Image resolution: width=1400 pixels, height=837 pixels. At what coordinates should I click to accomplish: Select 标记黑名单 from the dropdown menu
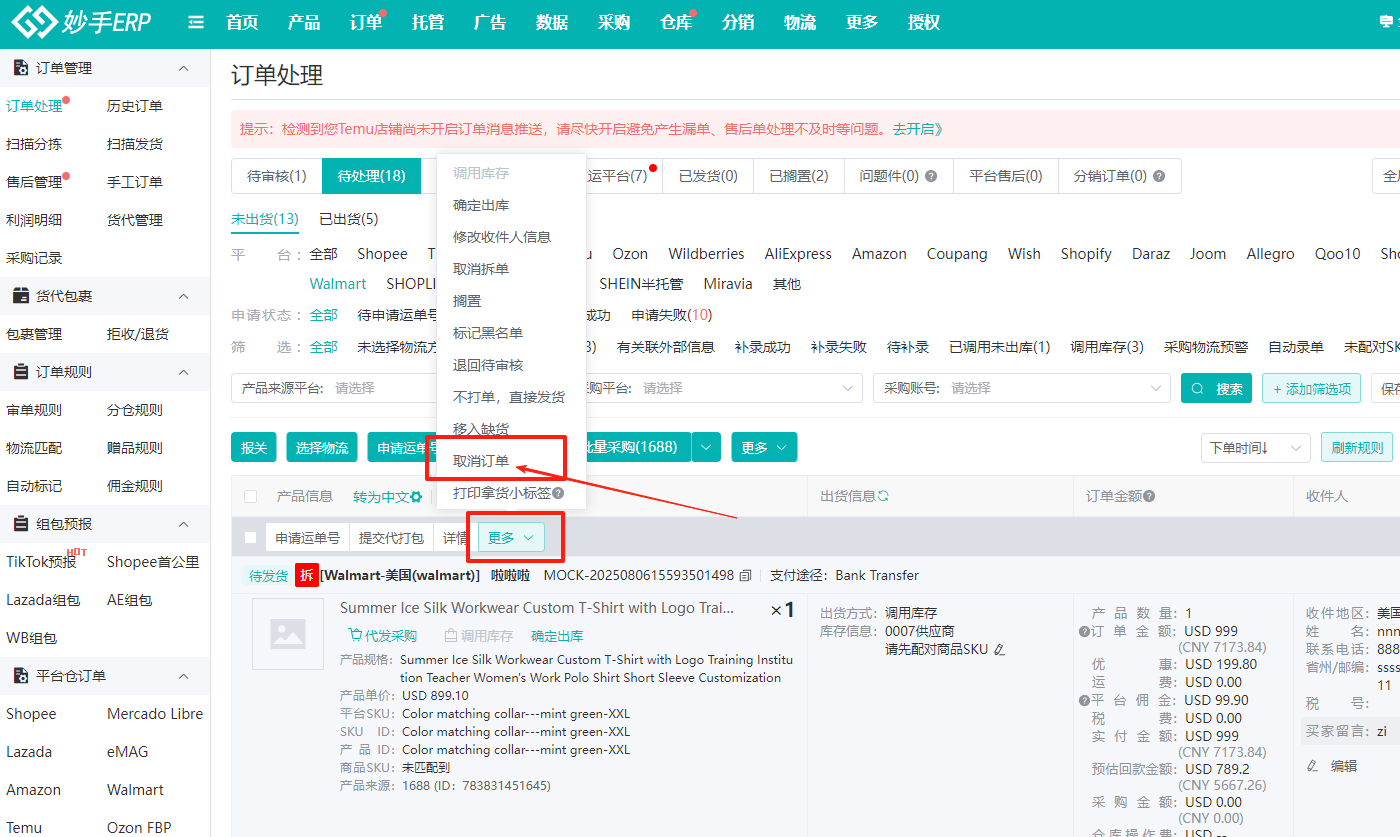click(x=488, y=333)
